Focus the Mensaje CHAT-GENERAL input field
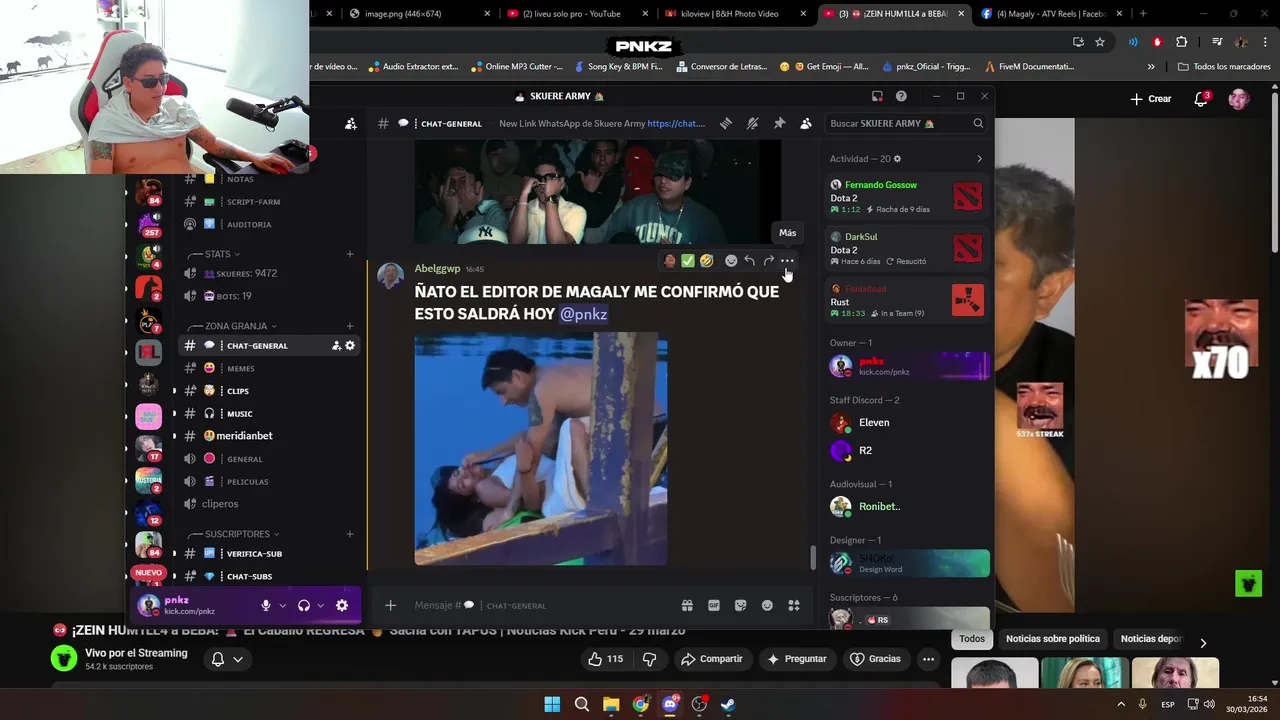 (x=540, y=605)
